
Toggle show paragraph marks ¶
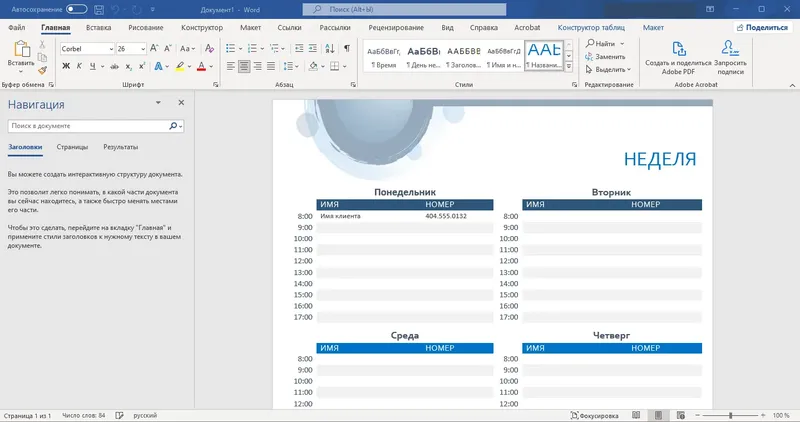point(347,48)
